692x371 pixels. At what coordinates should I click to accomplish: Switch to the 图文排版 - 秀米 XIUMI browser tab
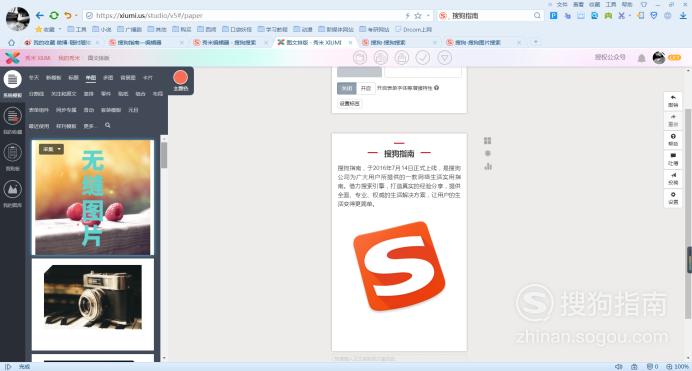click(315, 42)
